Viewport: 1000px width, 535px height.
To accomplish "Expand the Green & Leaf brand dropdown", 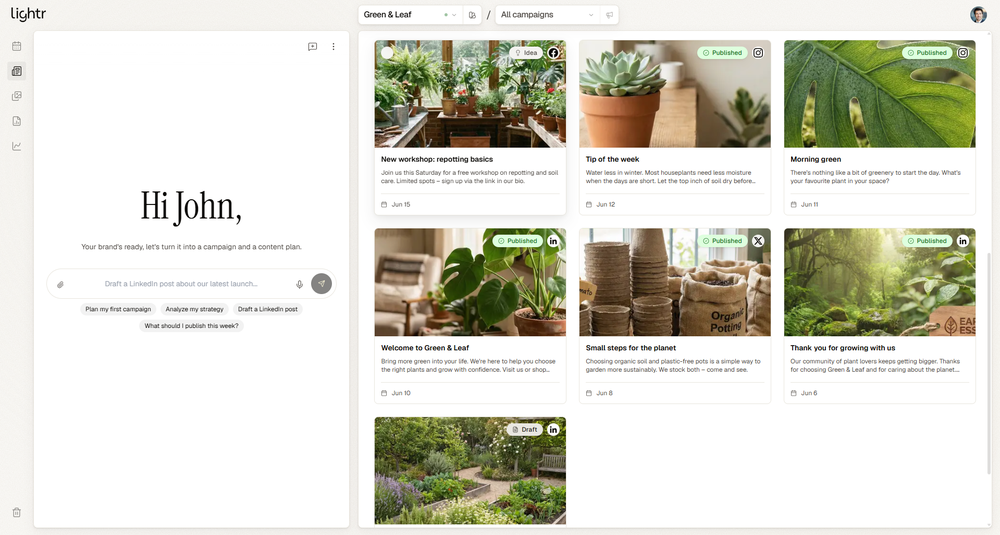I will click(x=409, y=15).
